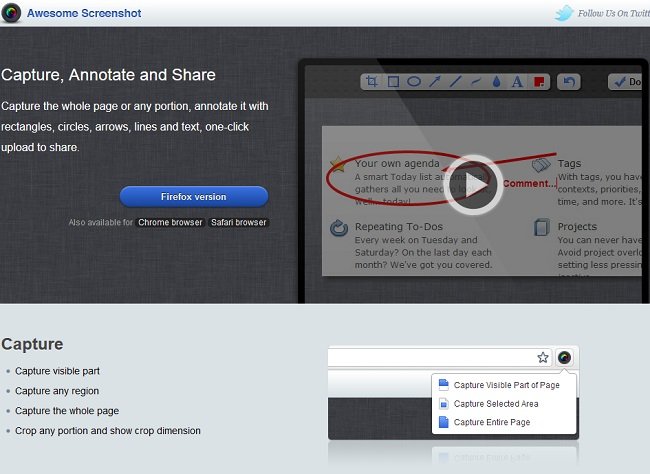Click the gold star beside 'Your own agenda'
Screen dimensions: 650x474
click(x=338, y=164)
